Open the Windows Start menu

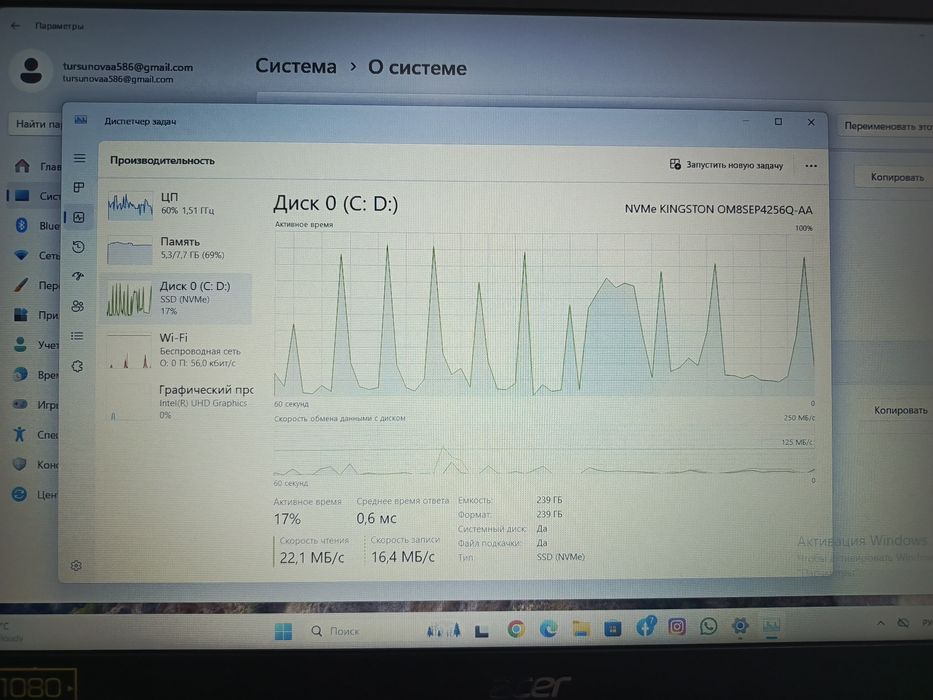click(x=283, y=632)
